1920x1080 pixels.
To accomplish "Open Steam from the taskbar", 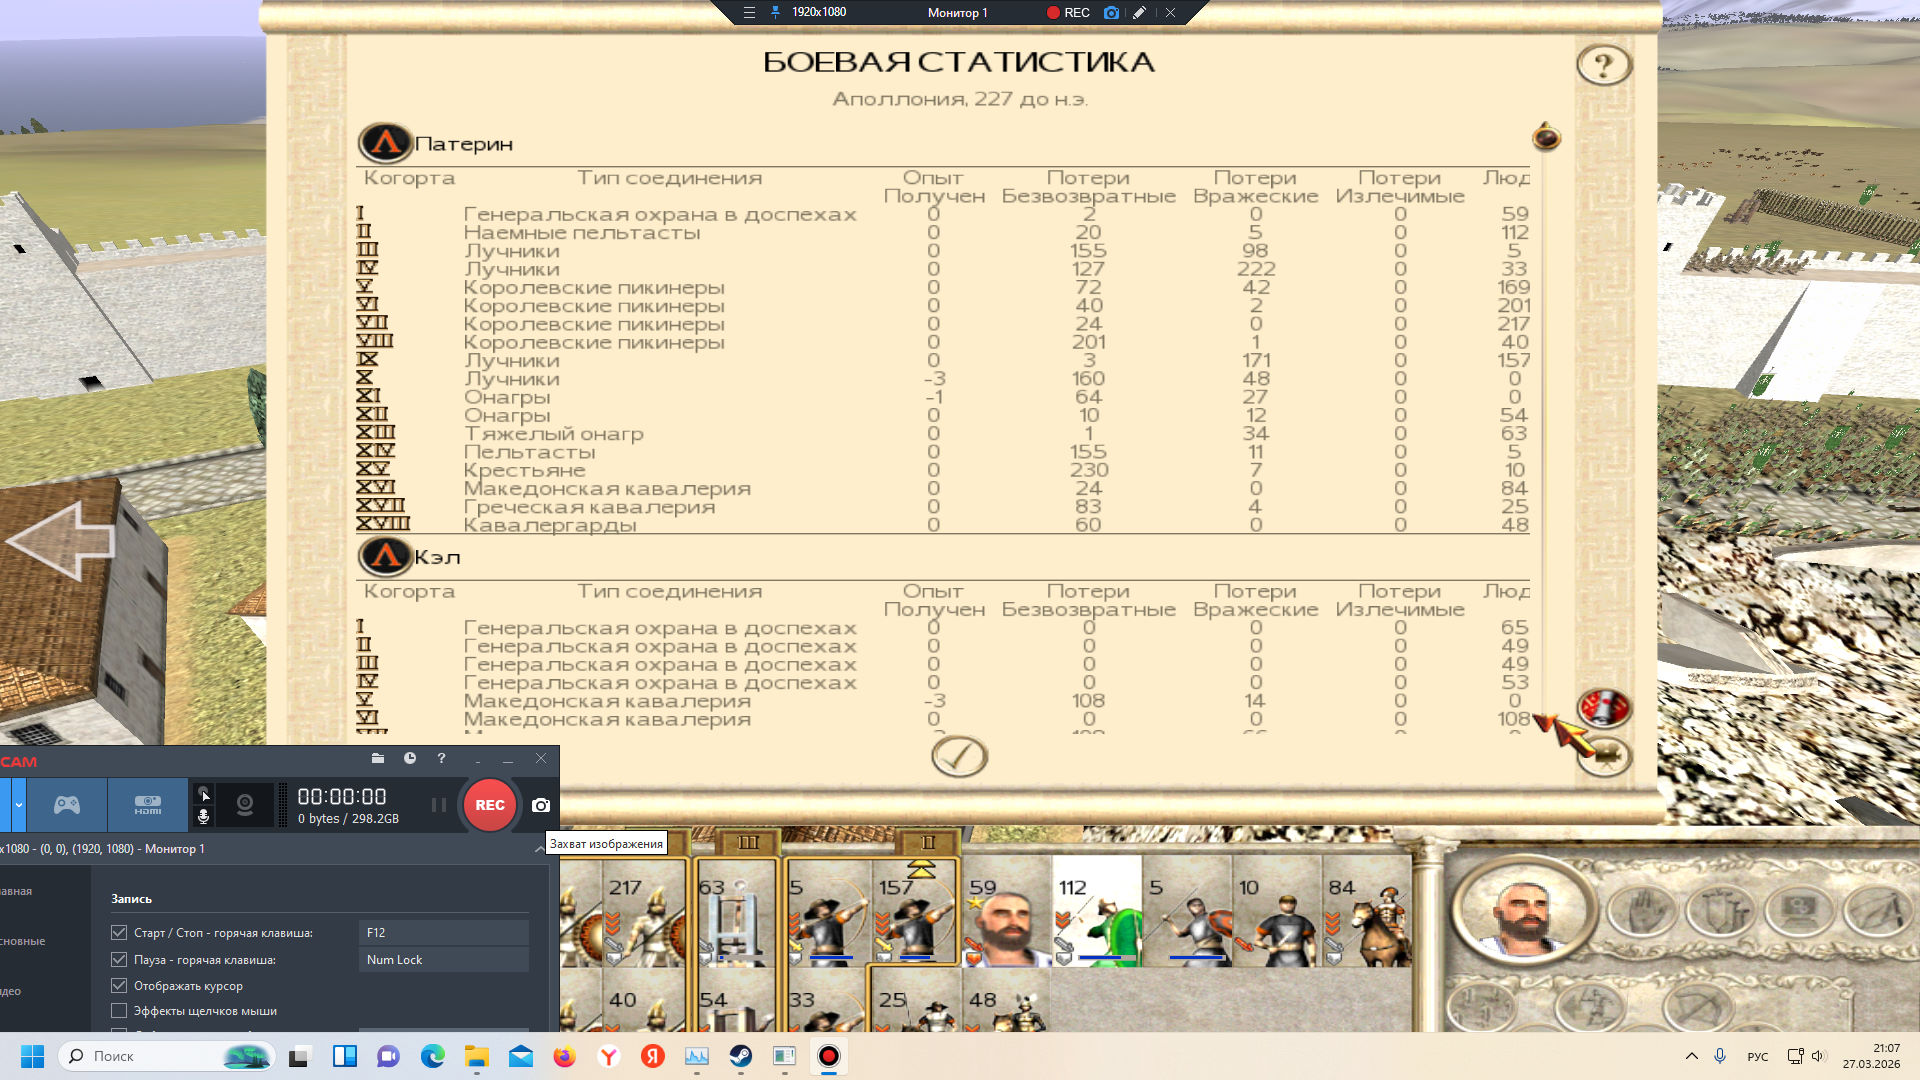I will point(741,1056).
